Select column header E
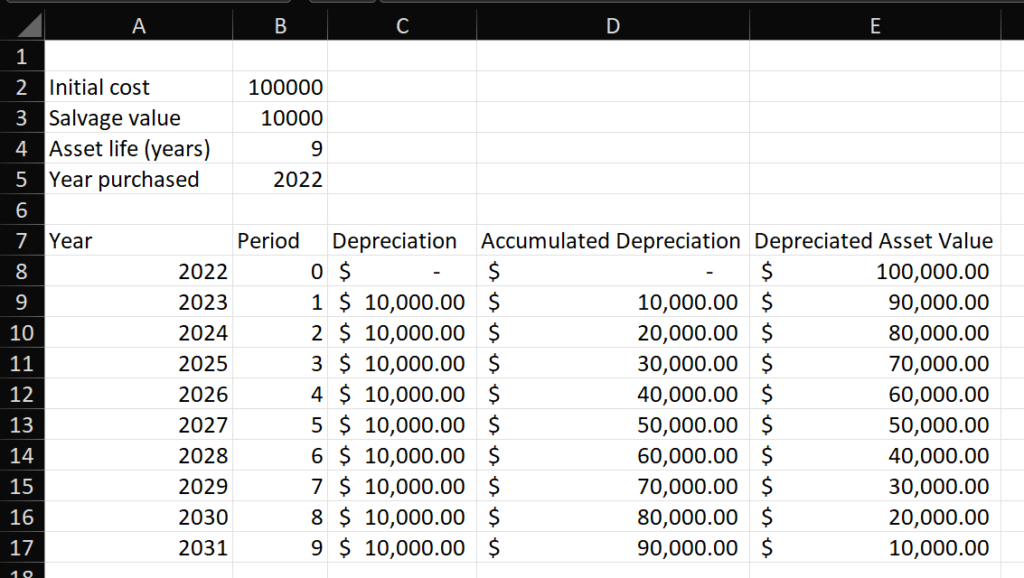Screen dimensions: 1024x578 point(874,24)
